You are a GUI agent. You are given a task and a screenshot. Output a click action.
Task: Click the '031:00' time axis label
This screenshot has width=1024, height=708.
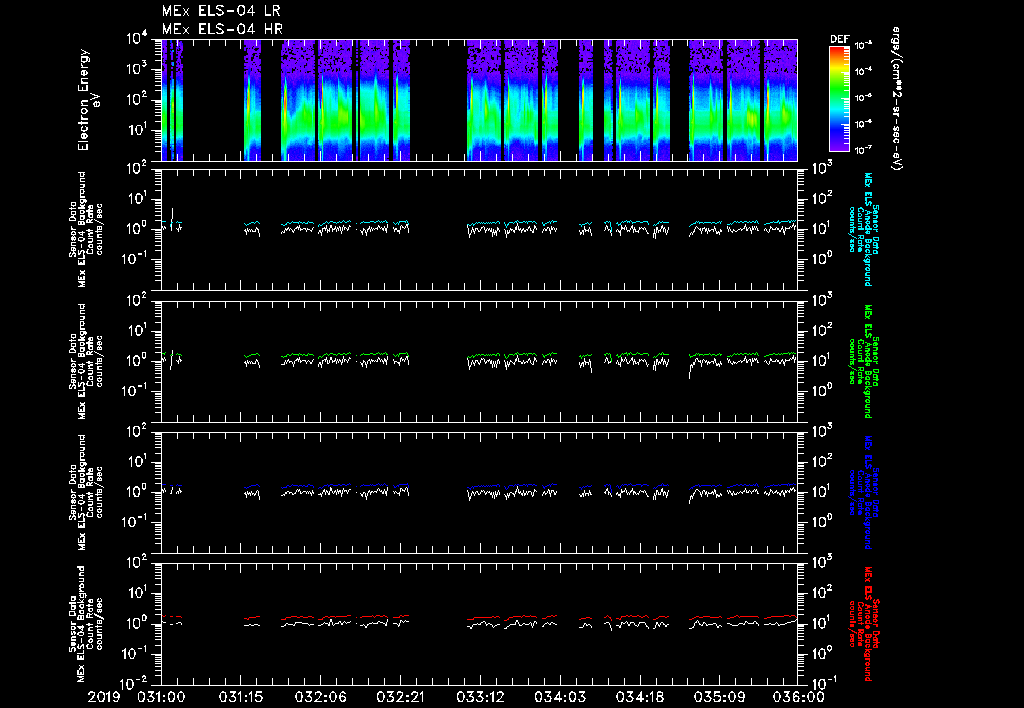pos(161,697)
